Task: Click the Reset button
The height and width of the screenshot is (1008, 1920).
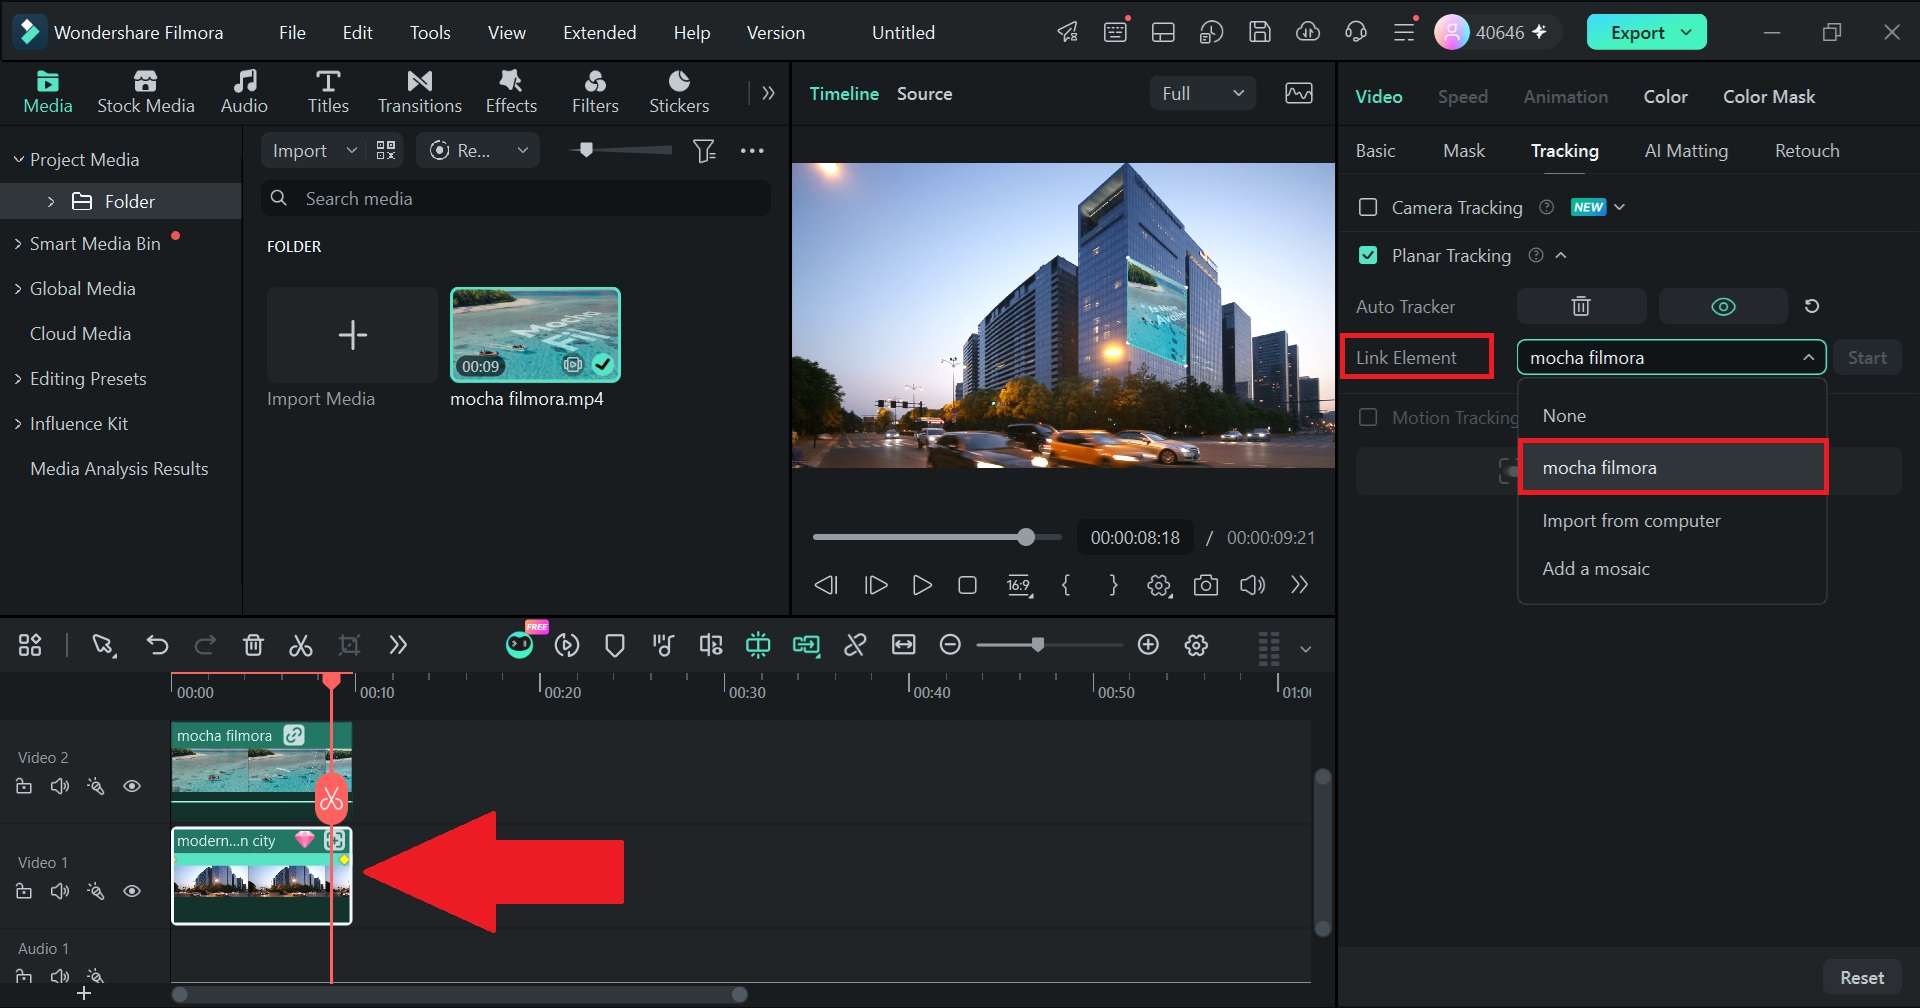Action: point(1862,978)
